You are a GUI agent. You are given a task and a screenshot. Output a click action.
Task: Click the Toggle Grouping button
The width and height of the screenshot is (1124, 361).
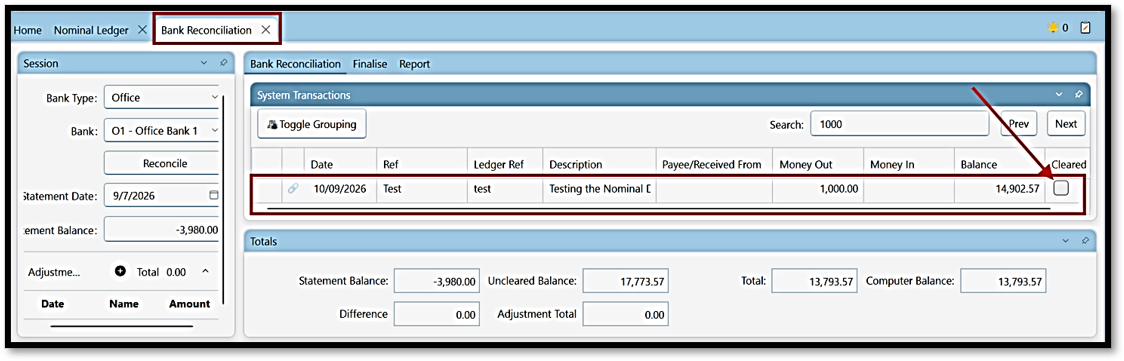pyautogui.click(x=312, y=124)
